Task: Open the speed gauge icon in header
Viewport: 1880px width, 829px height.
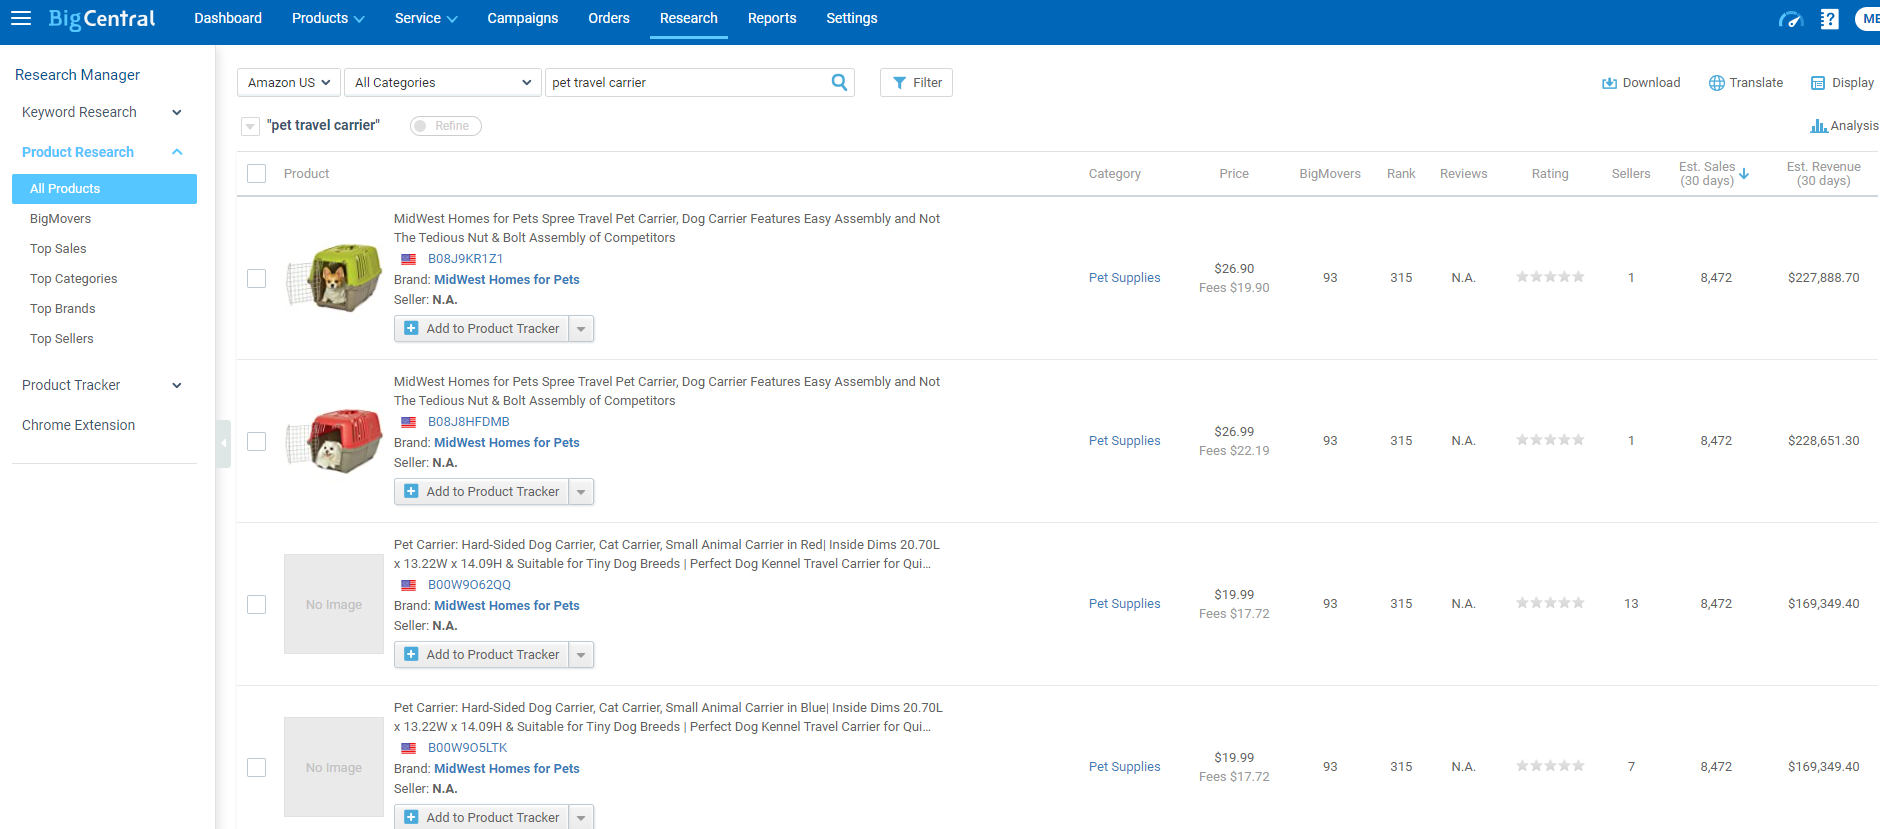Action: pyautogui.click(x=1790, y=19)
